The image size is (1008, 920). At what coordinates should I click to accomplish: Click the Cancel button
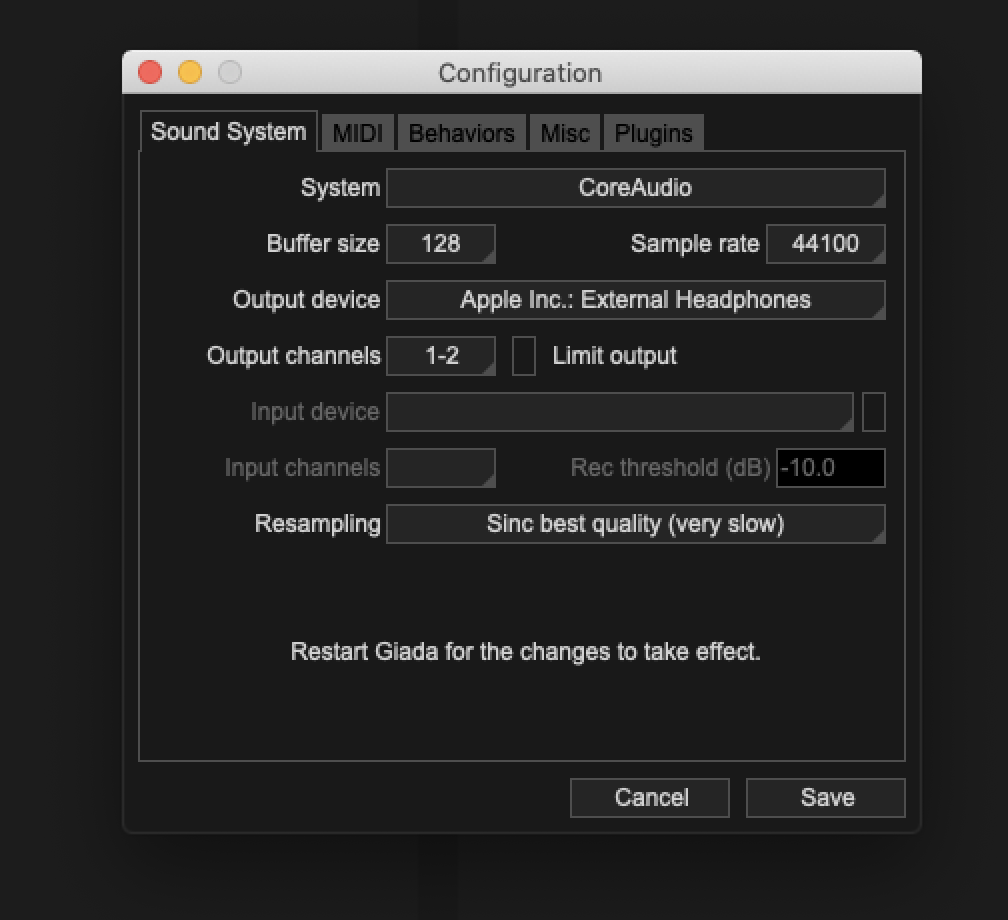(649, 797)
